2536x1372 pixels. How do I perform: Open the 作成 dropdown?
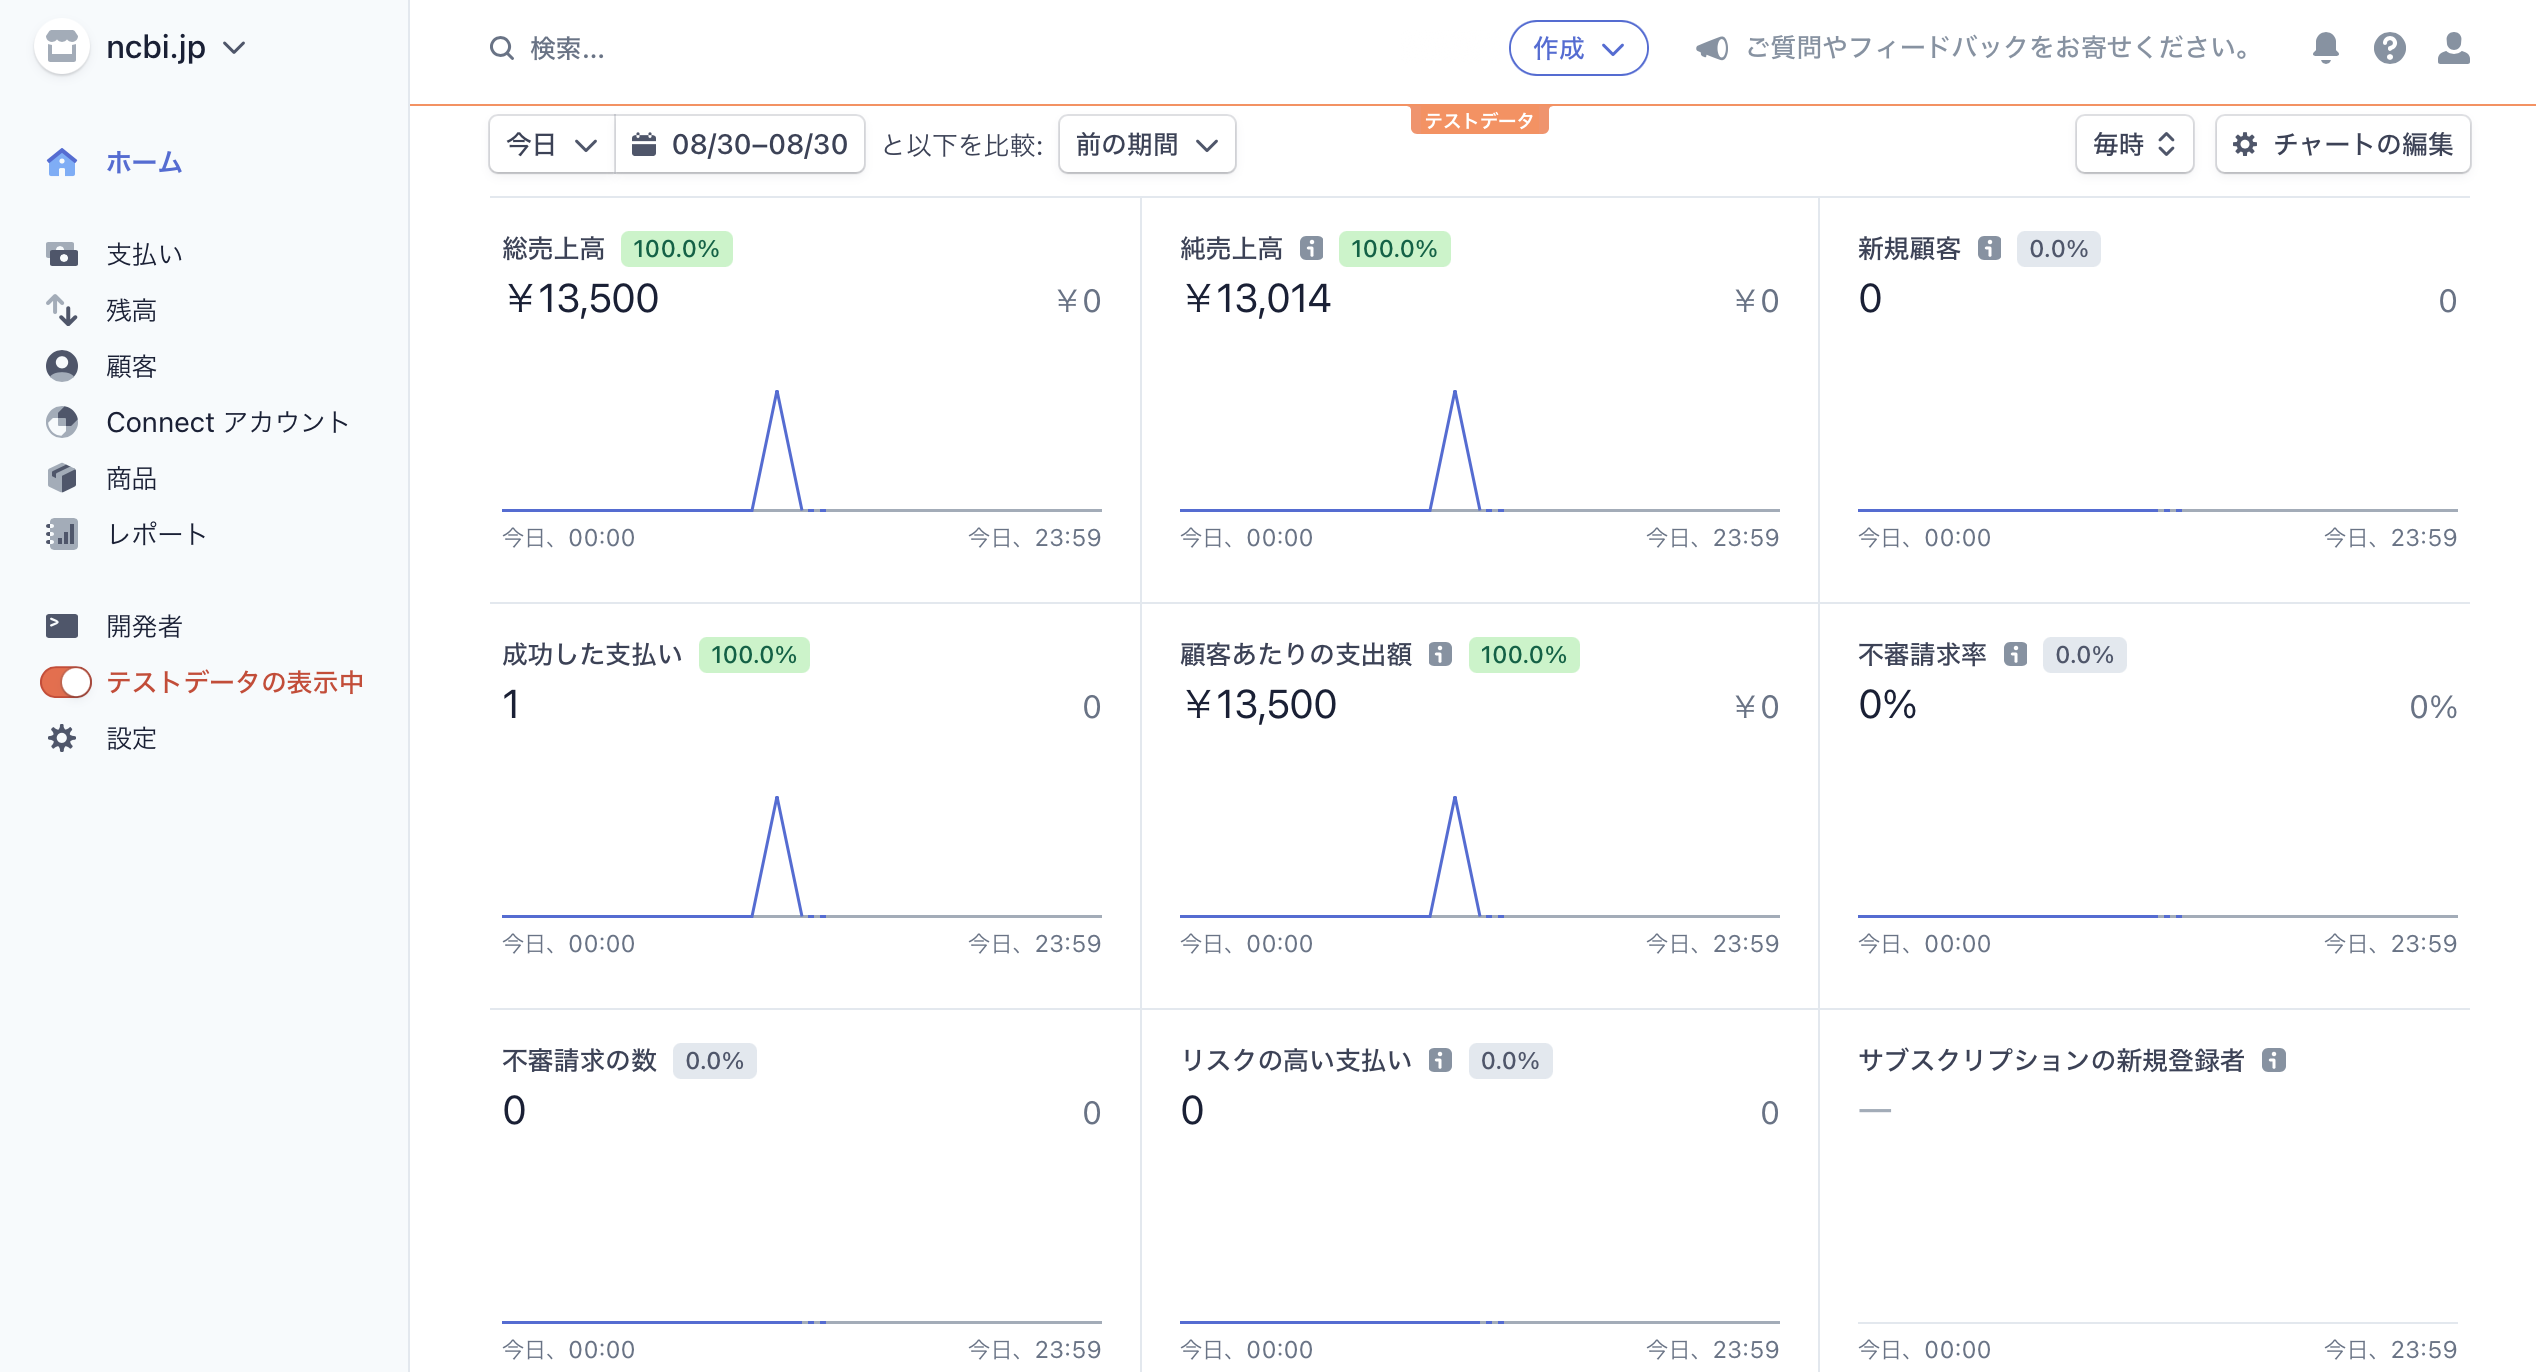(x=1577, y=47)
